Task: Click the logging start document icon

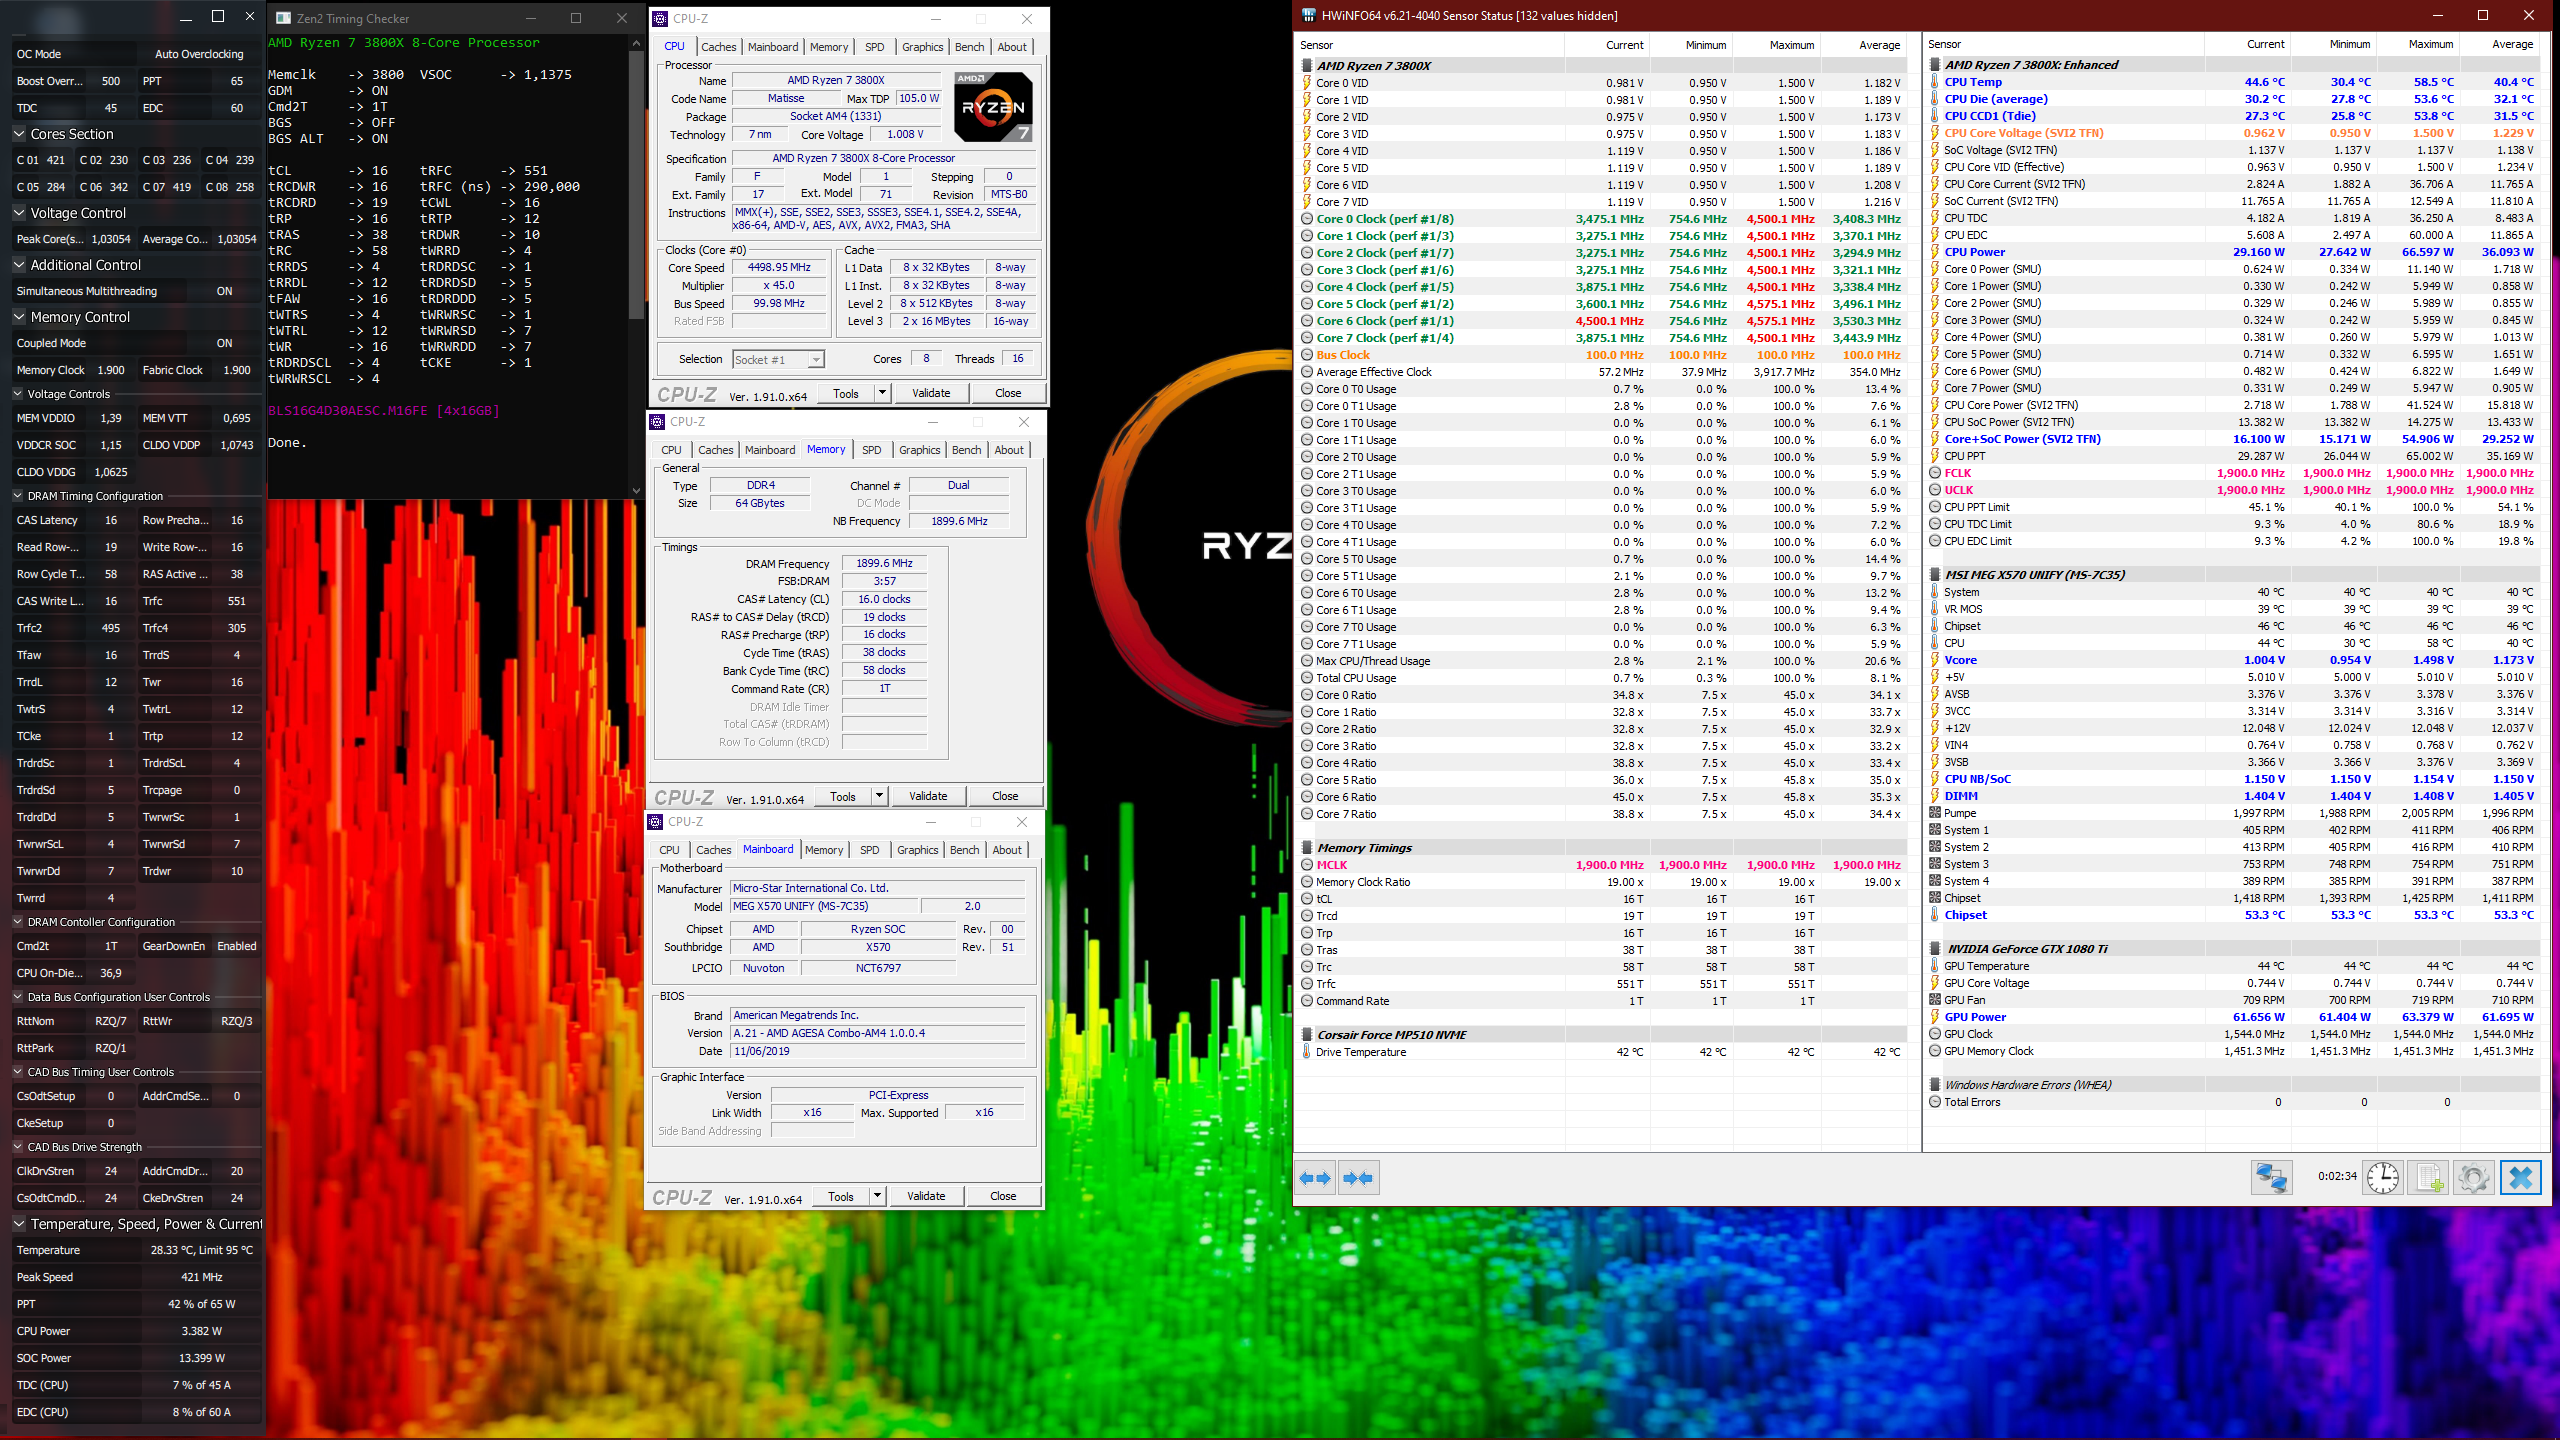Action: tap(2429, 1177)
